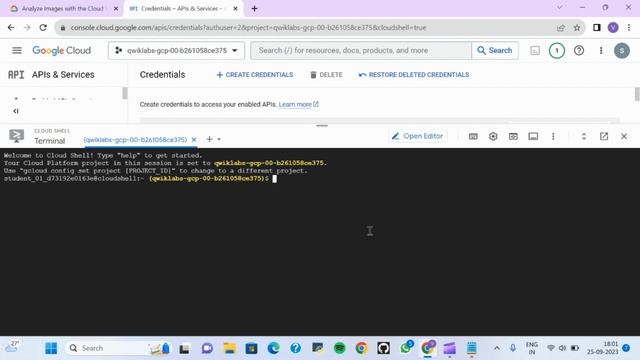
Task: Open the taskbar clock and date
Action: coord(602,348)
